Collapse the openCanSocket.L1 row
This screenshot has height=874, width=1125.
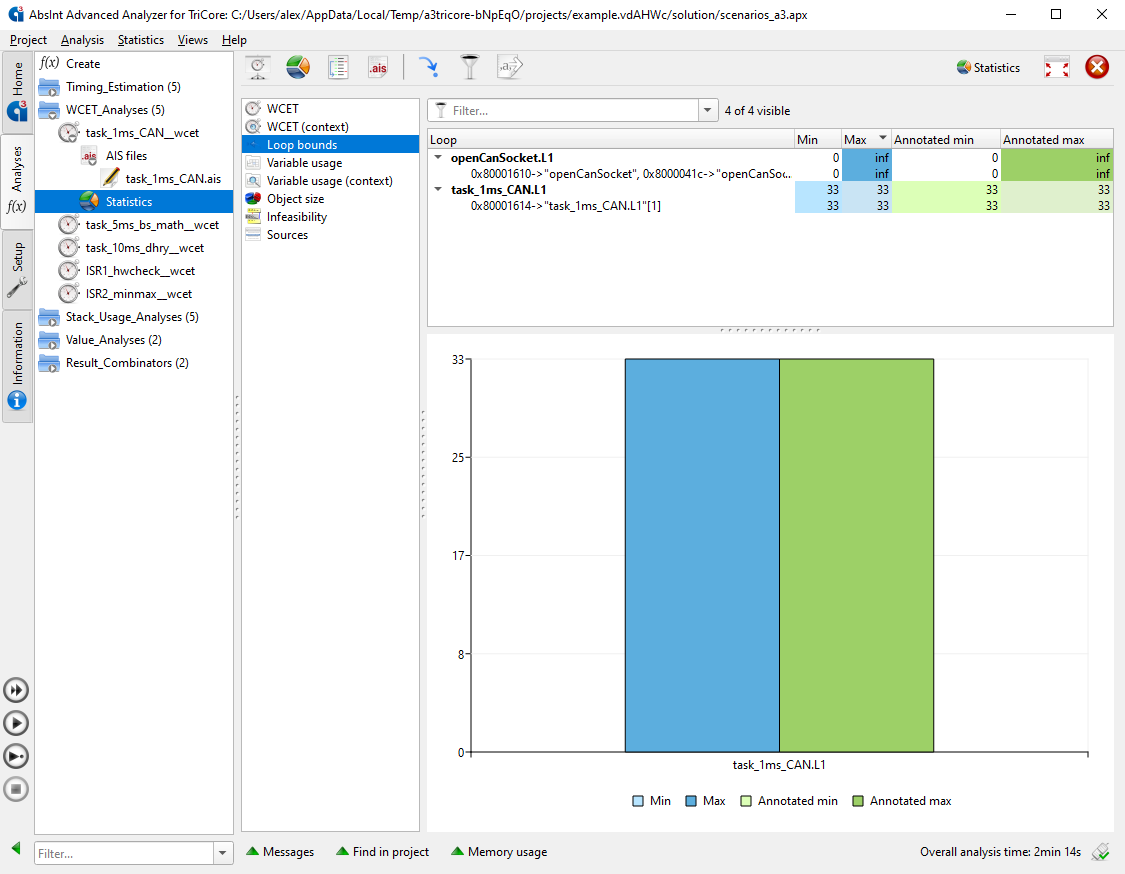click(438, 157)
